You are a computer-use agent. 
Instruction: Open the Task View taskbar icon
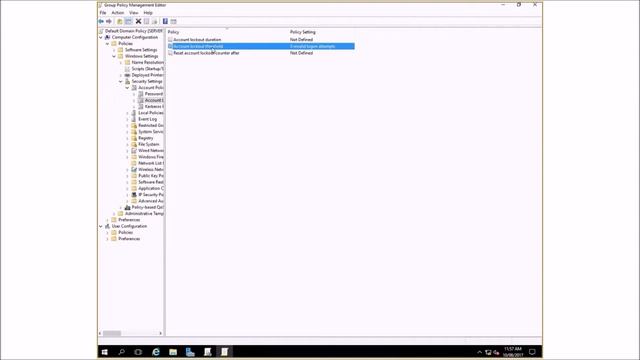[x=138, y=352]
